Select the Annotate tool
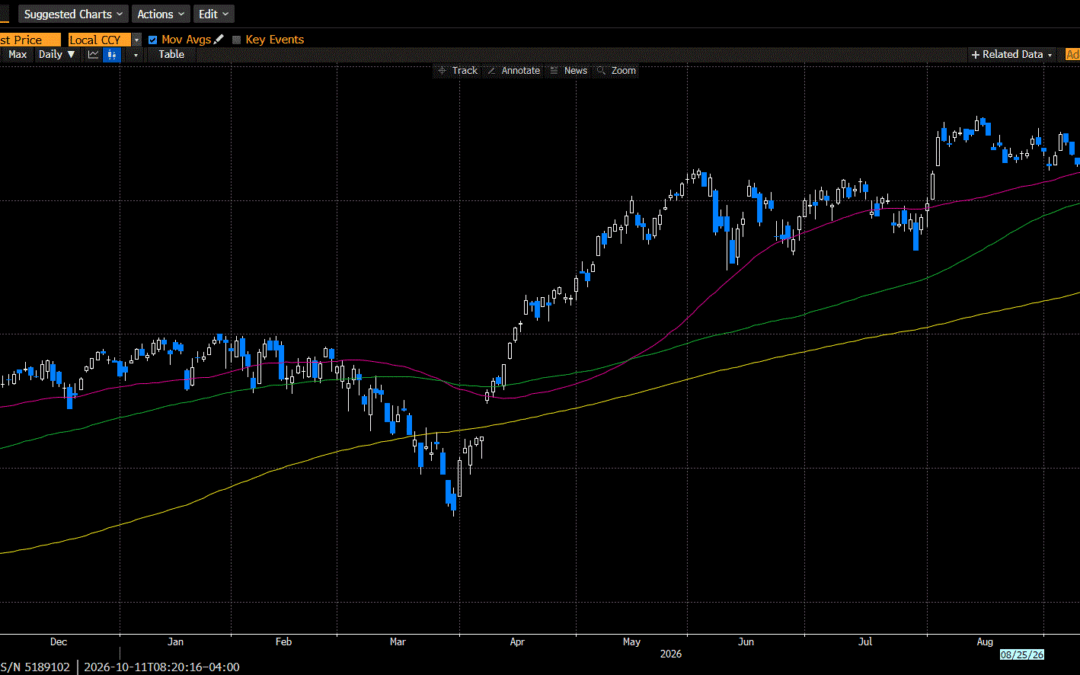This screenshot has width=1080, height=675. pos(514,70)
